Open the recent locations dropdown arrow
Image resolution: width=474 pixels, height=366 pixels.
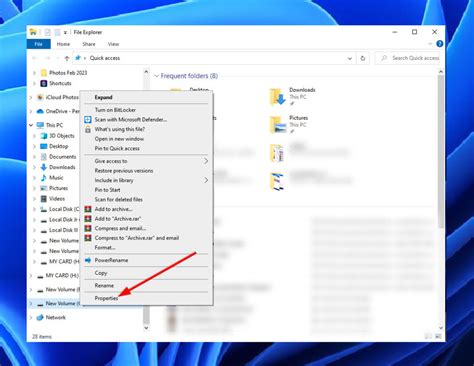(x=57, y=58)
